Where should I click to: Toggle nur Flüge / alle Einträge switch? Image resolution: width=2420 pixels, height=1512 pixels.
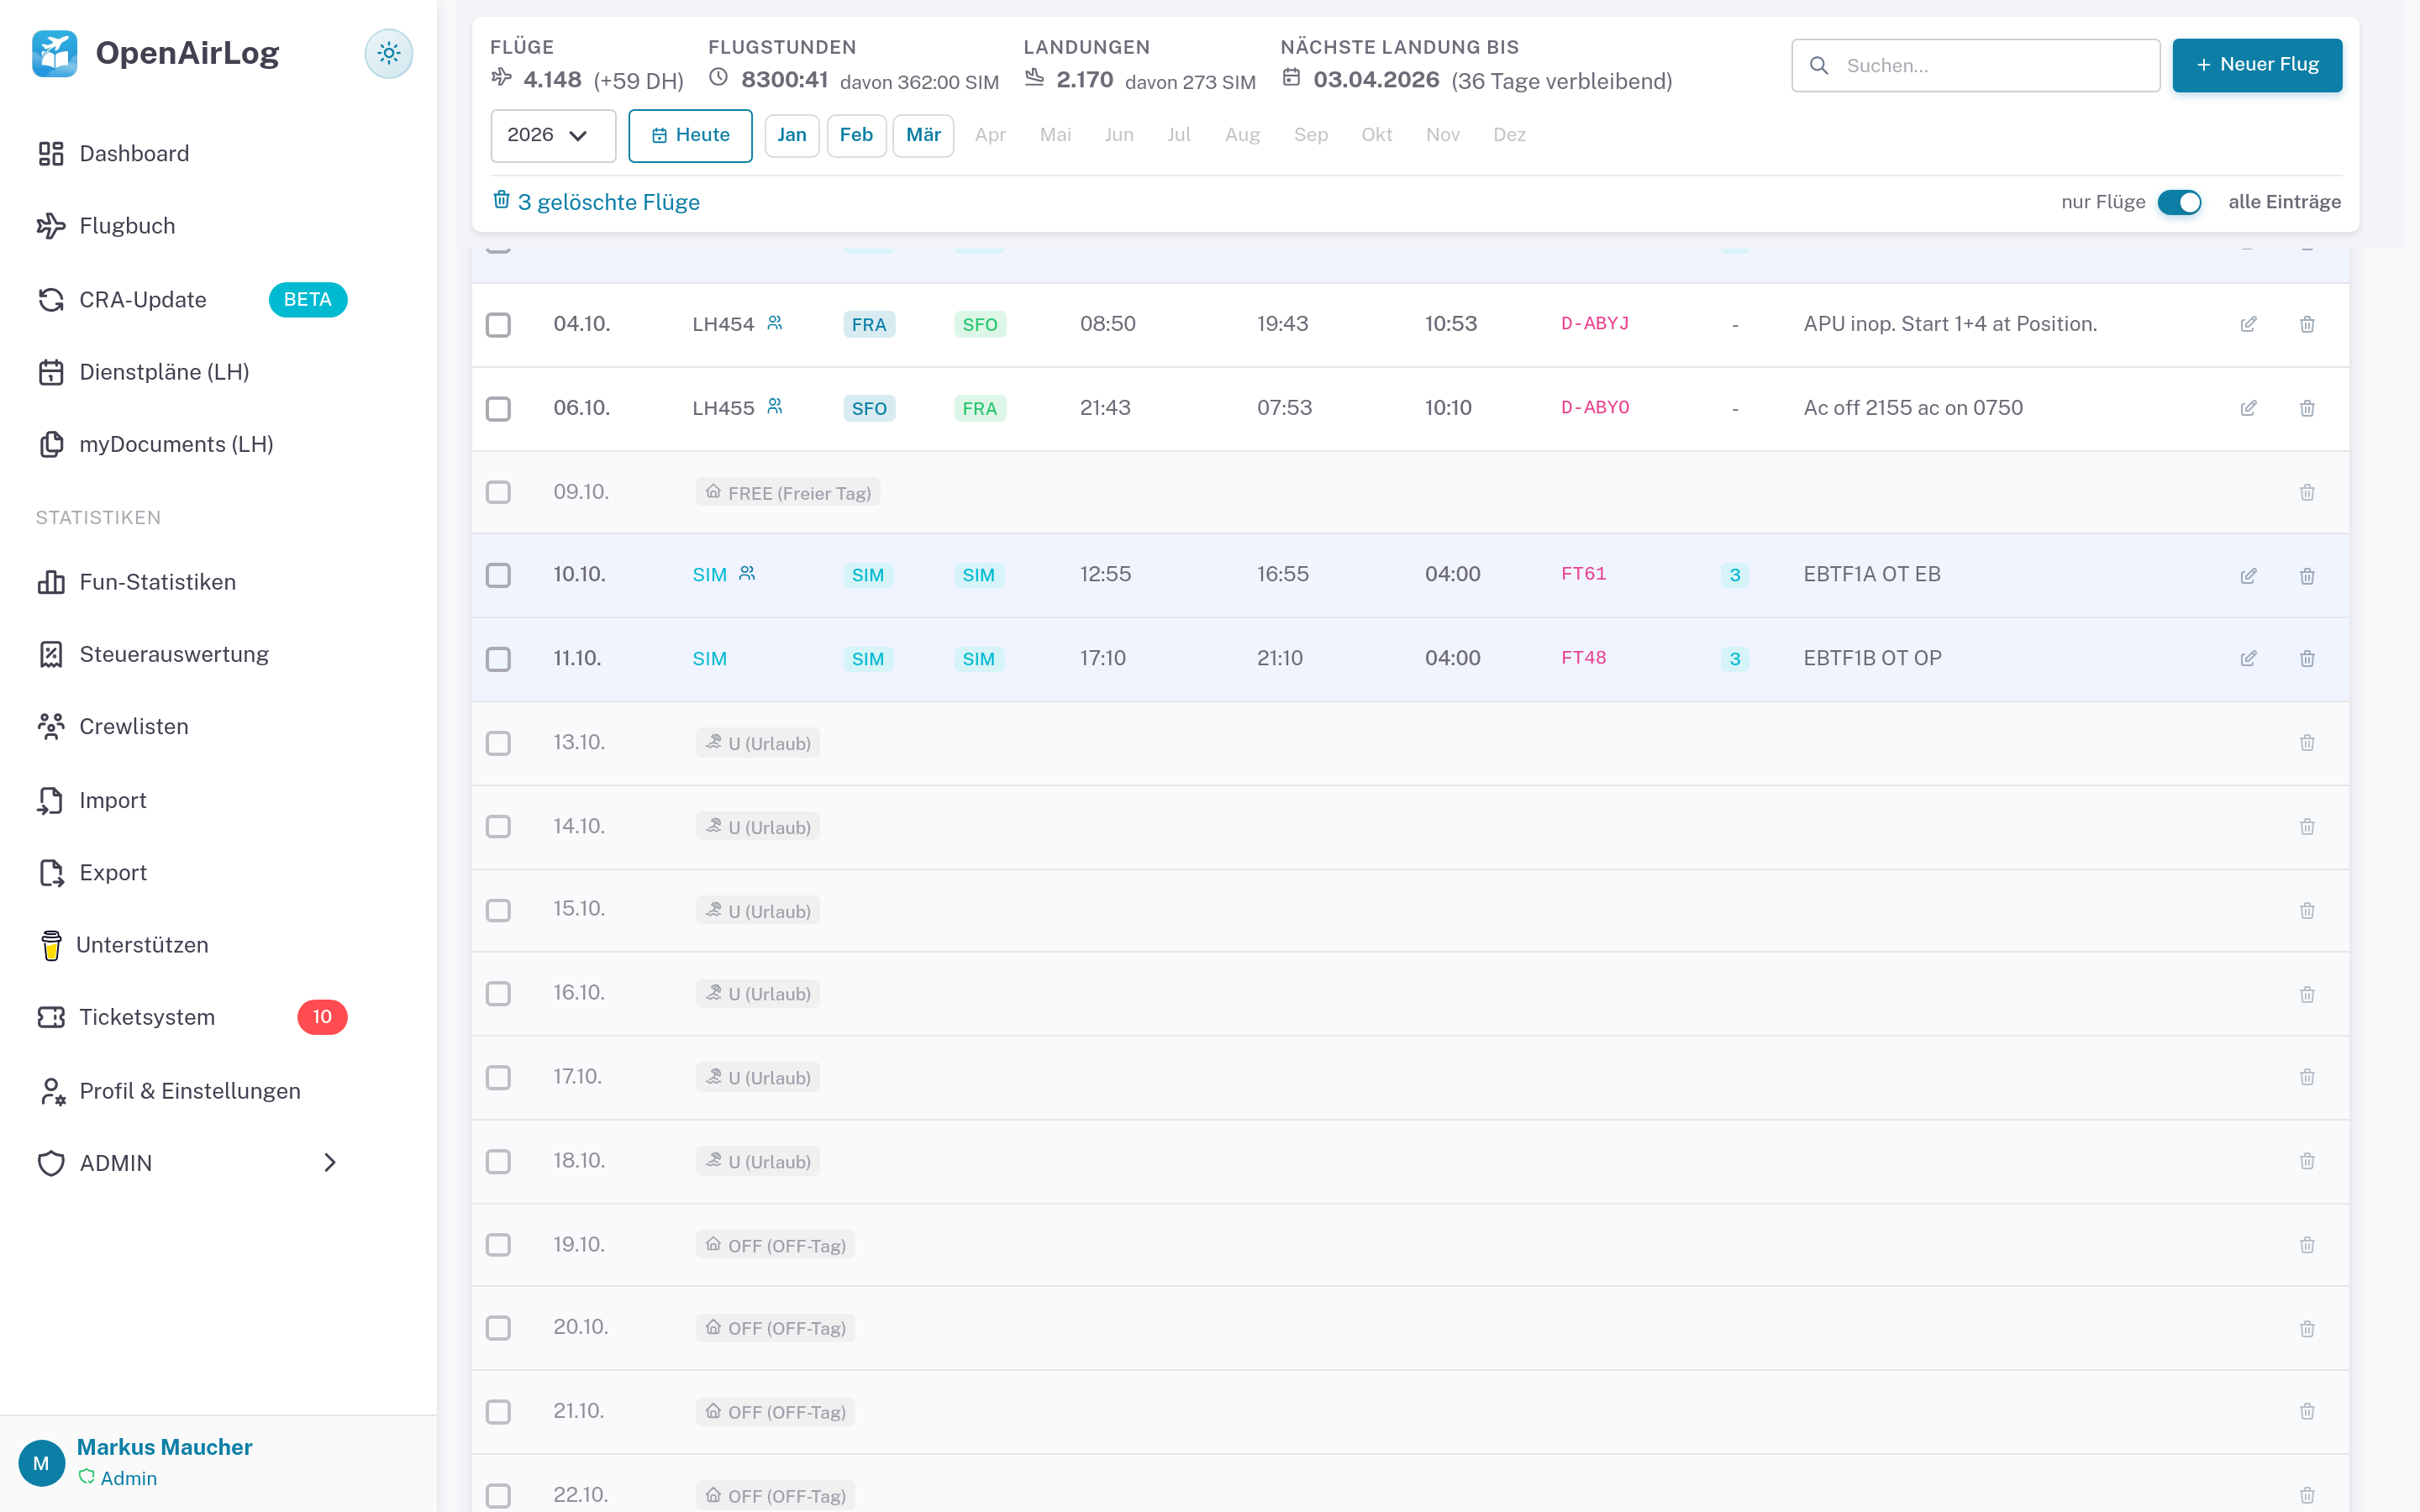[x=2178, y=202]
